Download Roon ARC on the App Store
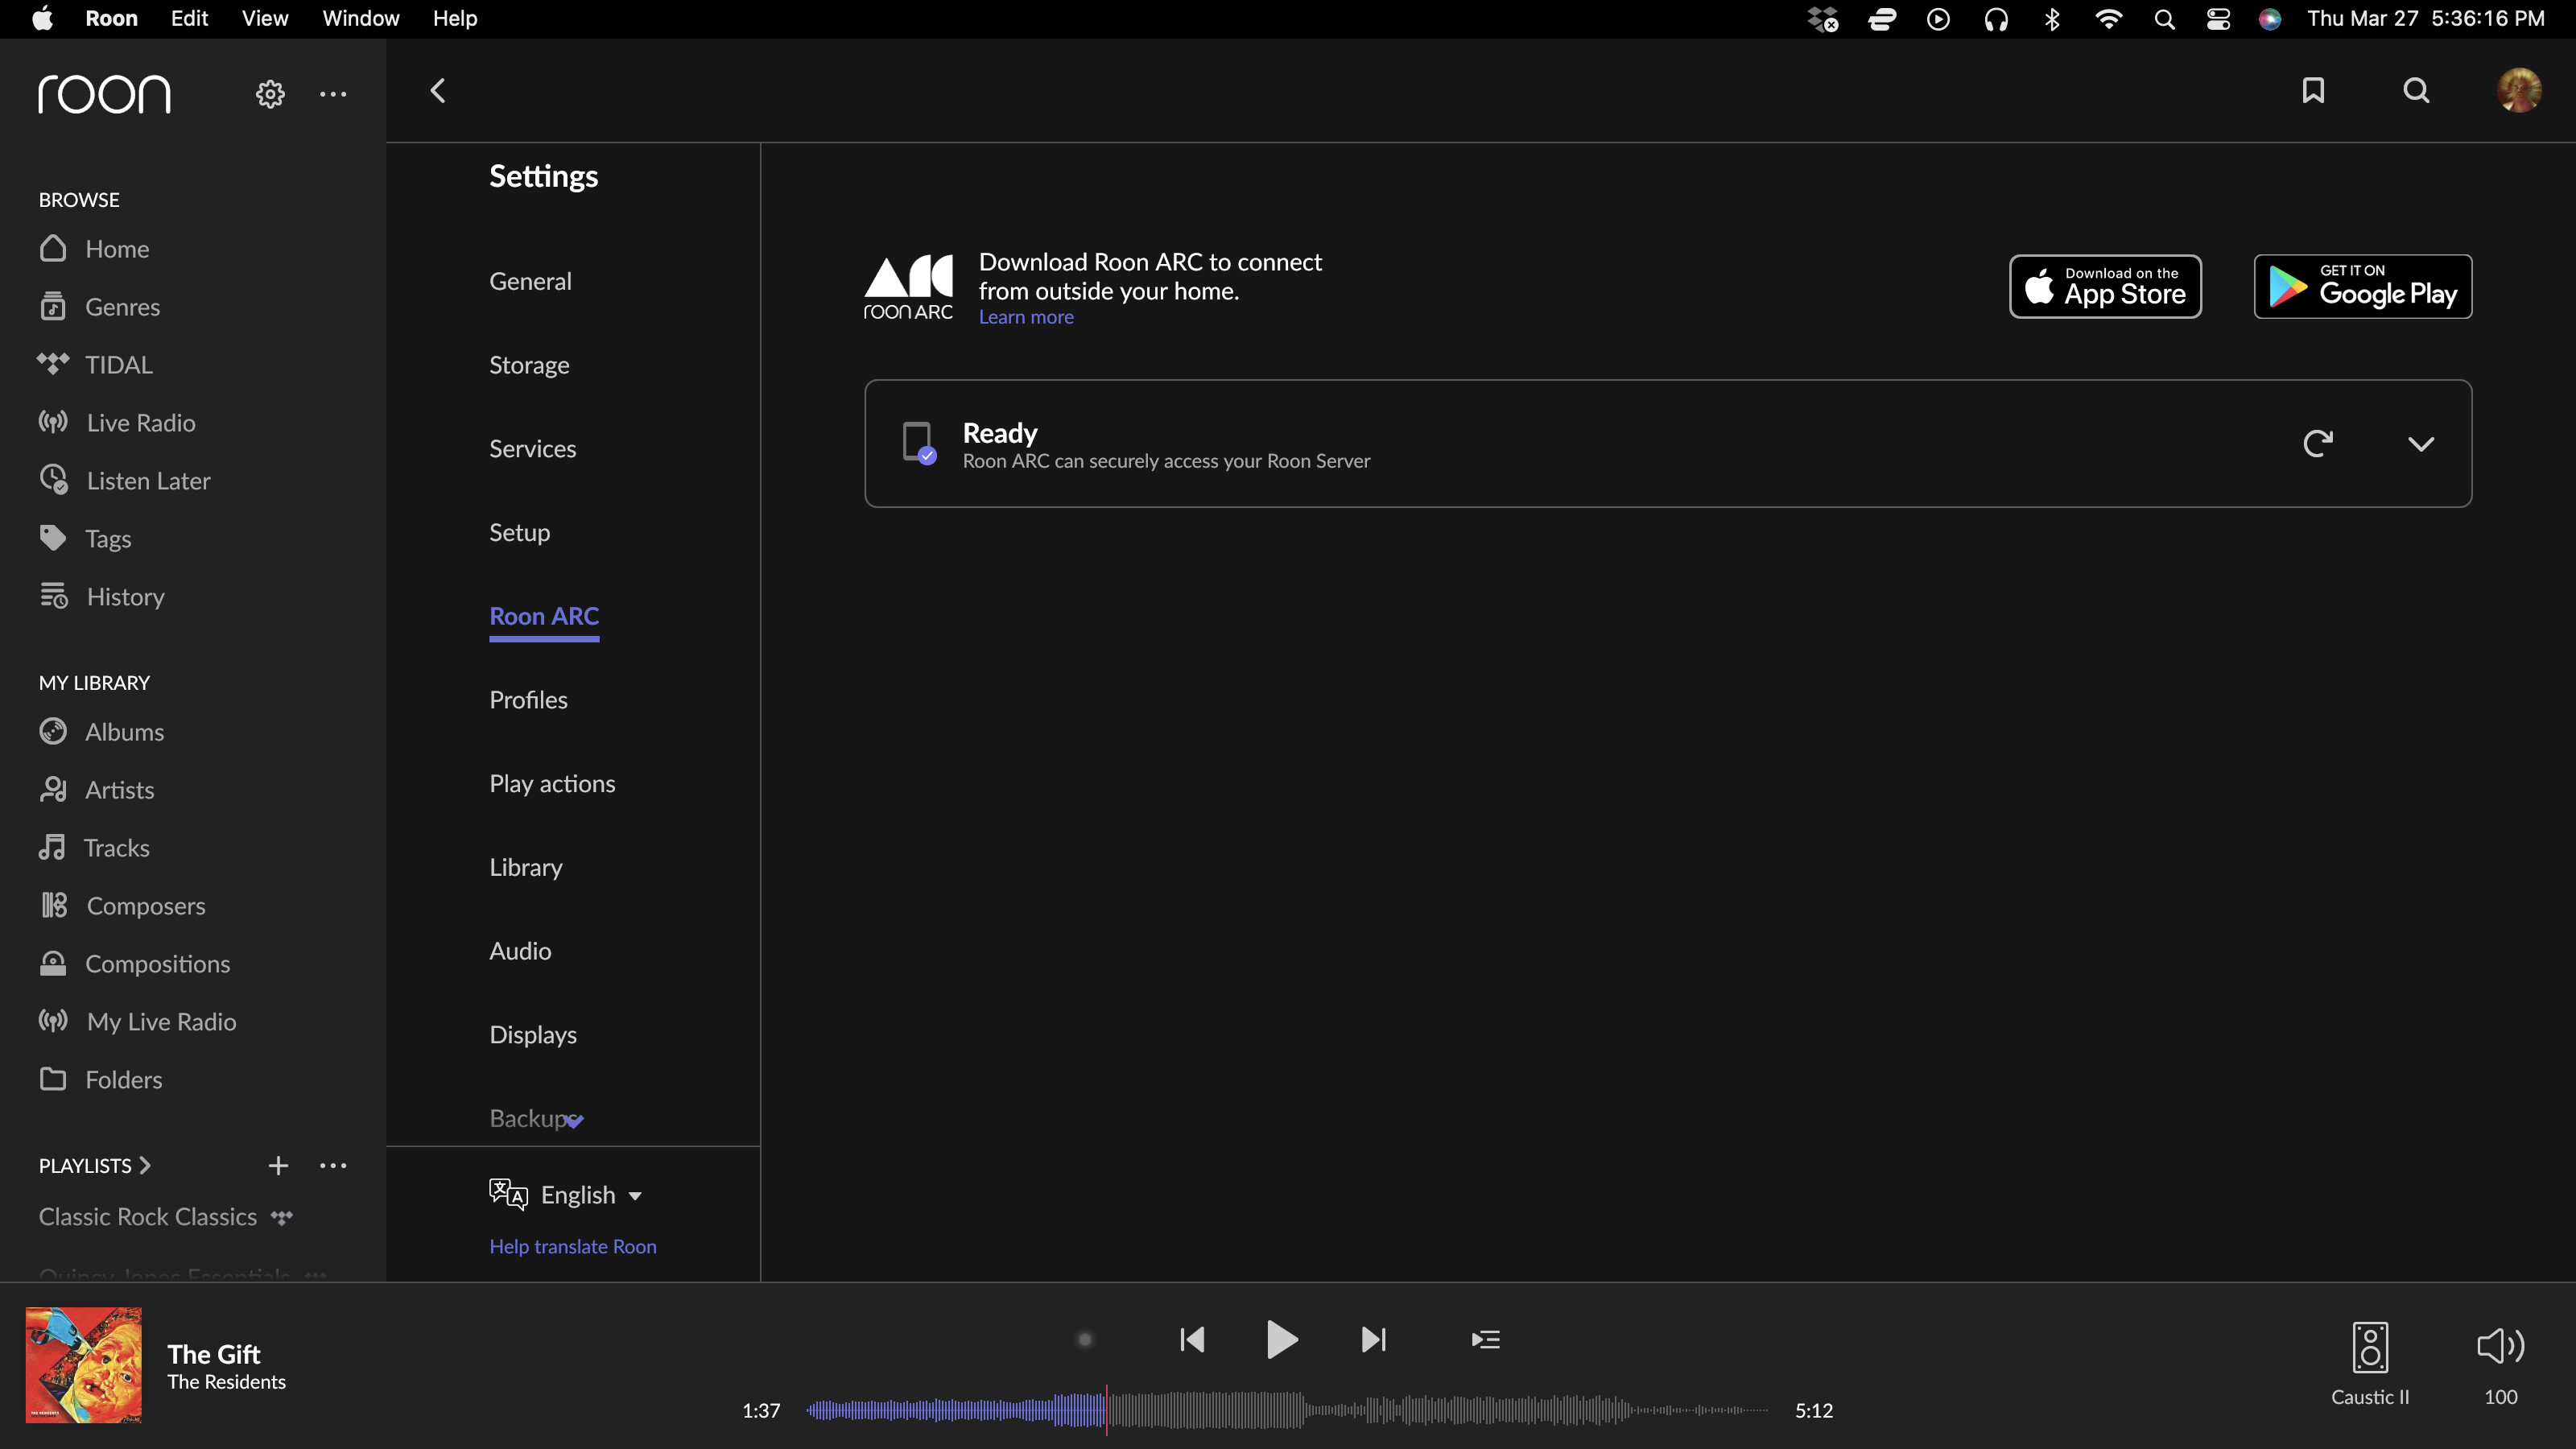Image resolution: width=2576 pixels, height=1449 pixels. 2105,287
